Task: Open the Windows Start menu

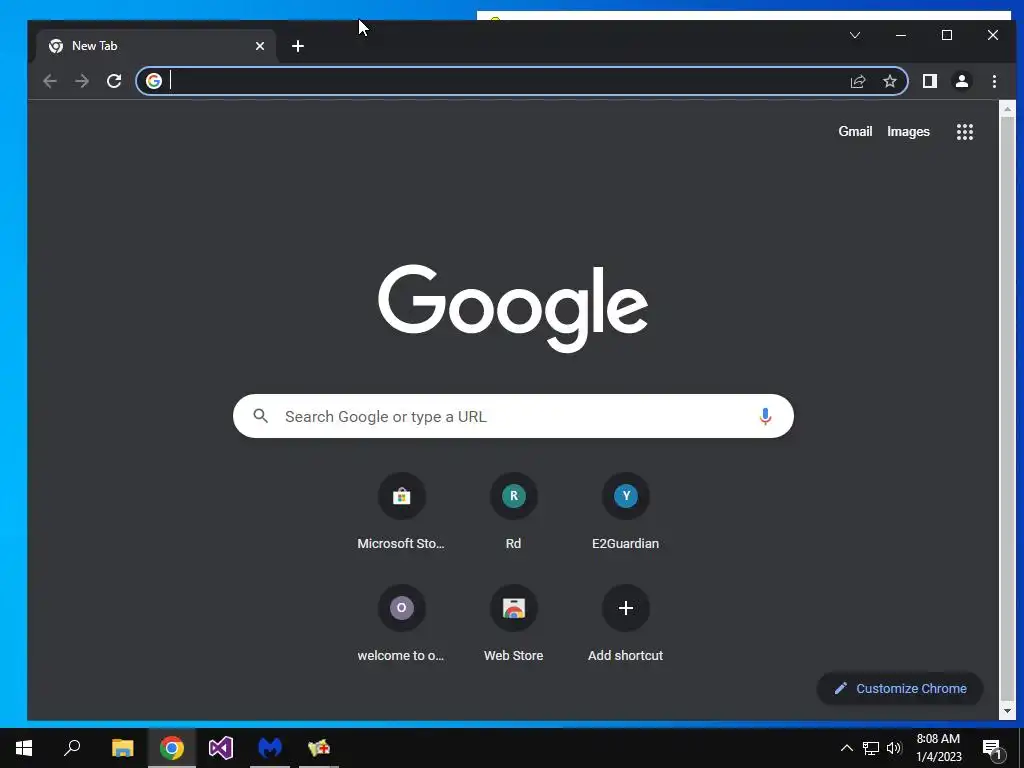Action: [x=24, y=748]
